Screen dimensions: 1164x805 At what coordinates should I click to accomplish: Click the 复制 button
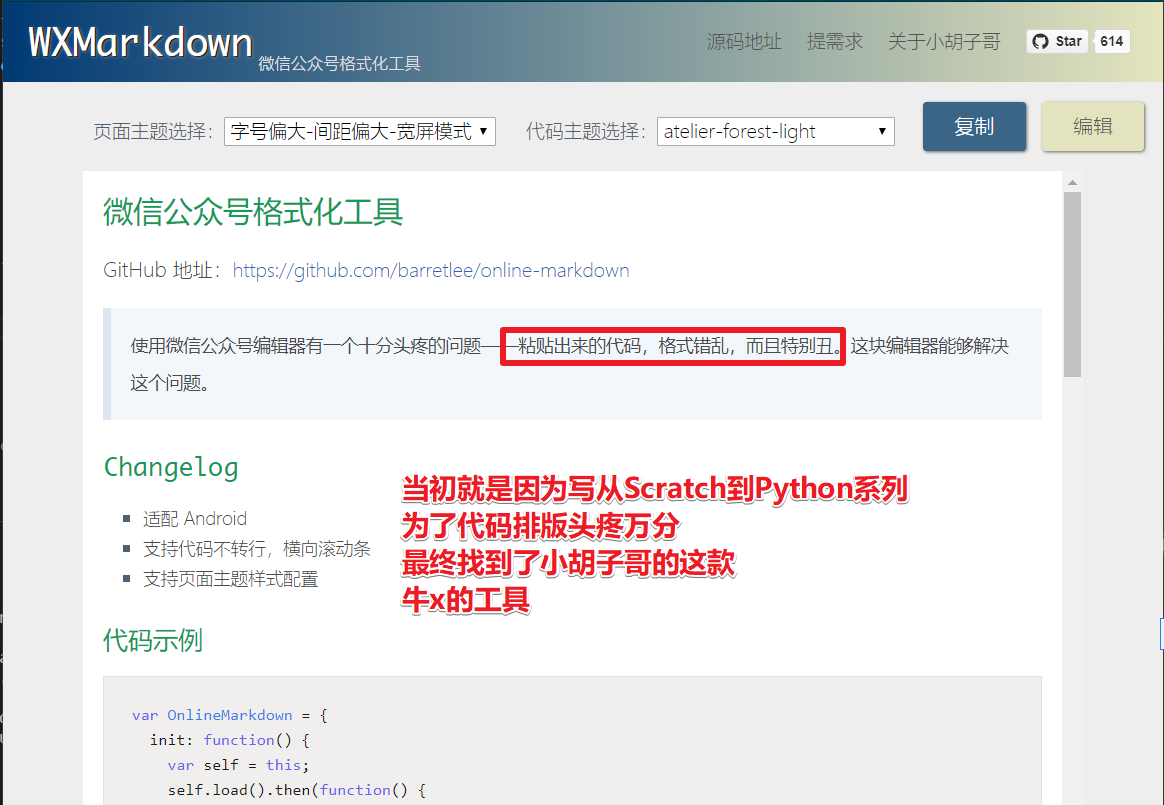click(x=974, y=126)
